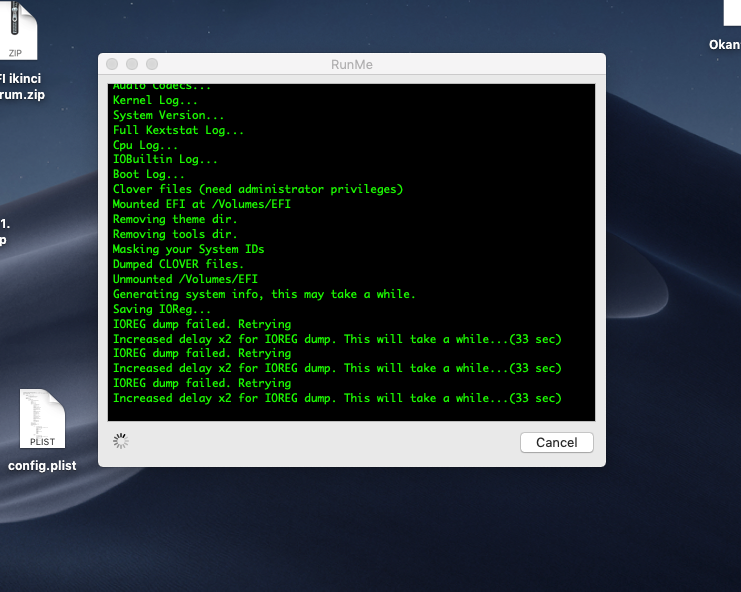
Task: Click the zip file name label
Action: click(22, 87)
